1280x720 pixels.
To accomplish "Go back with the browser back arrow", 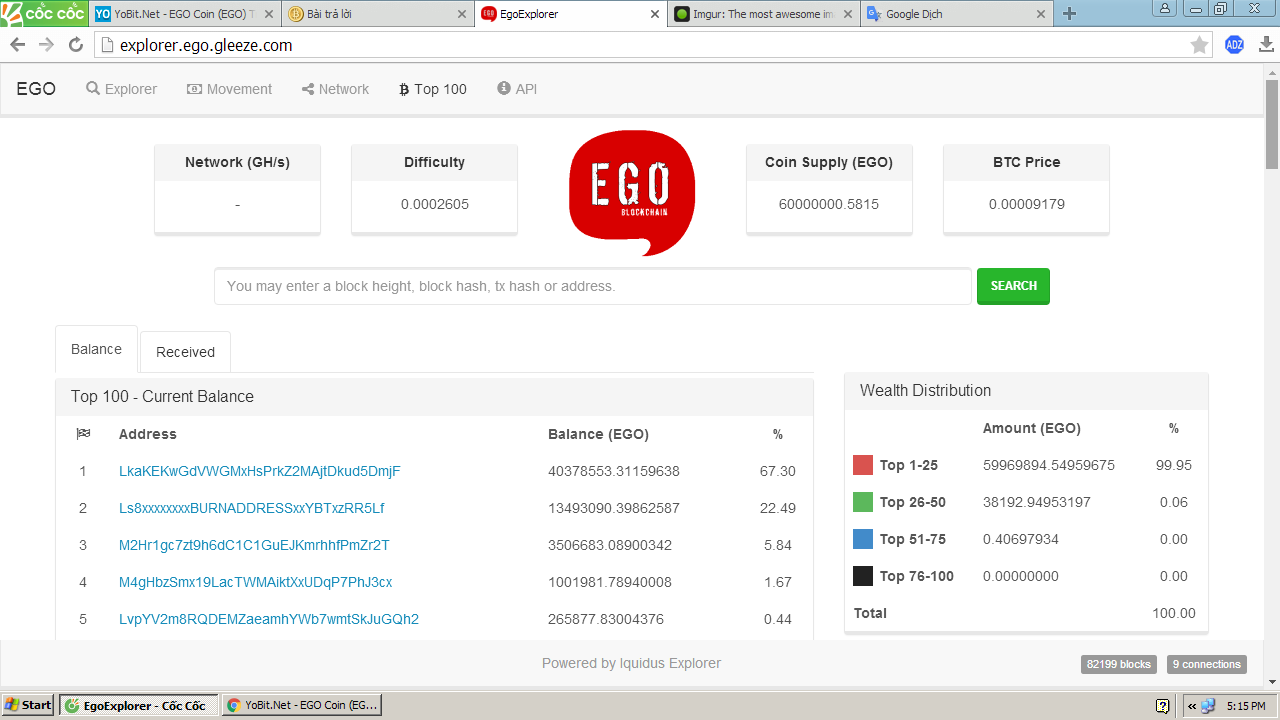I will (17, 45).
